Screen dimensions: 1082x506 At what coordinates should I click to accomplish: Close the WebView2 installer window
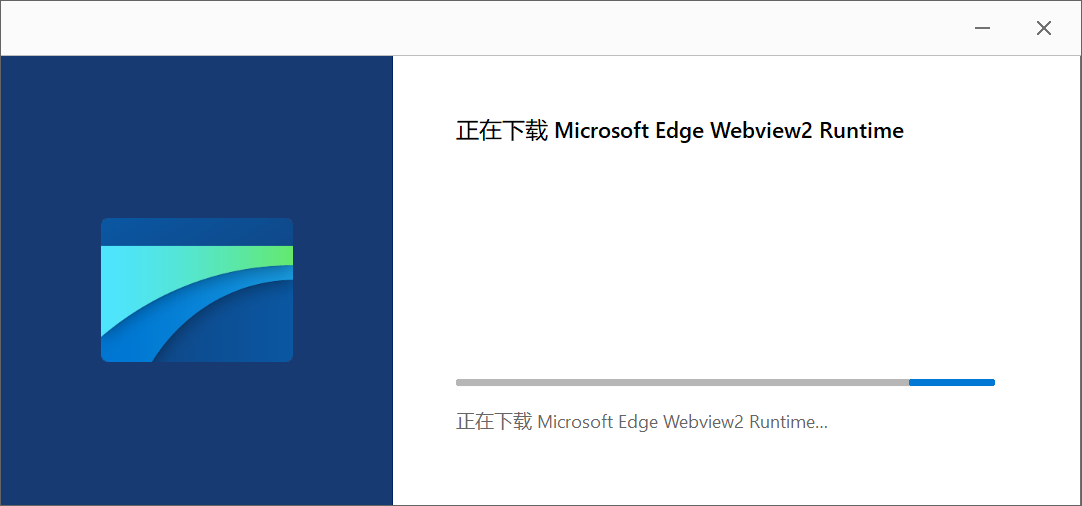pyautogui.click(x=1043, y=28)
